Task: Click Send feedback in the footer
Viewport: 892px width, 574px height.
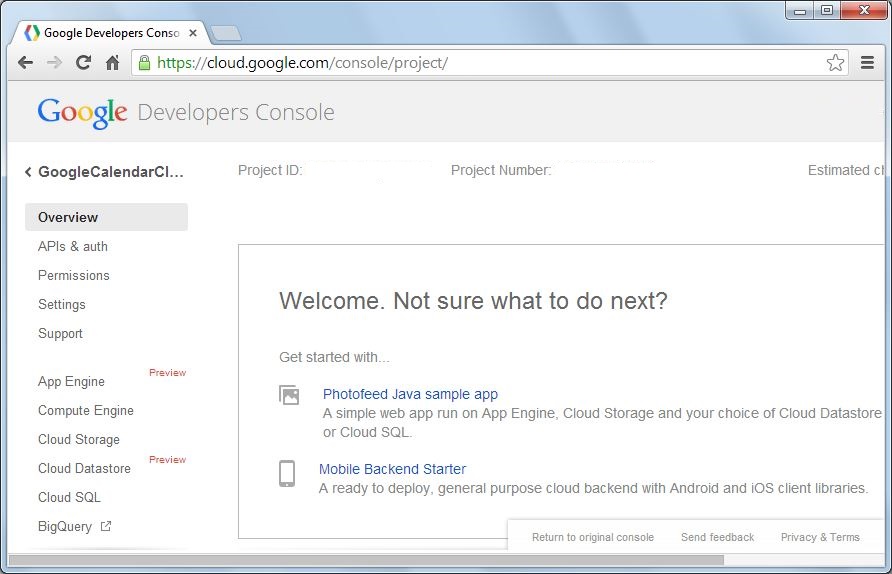Action: click(717, 537)
